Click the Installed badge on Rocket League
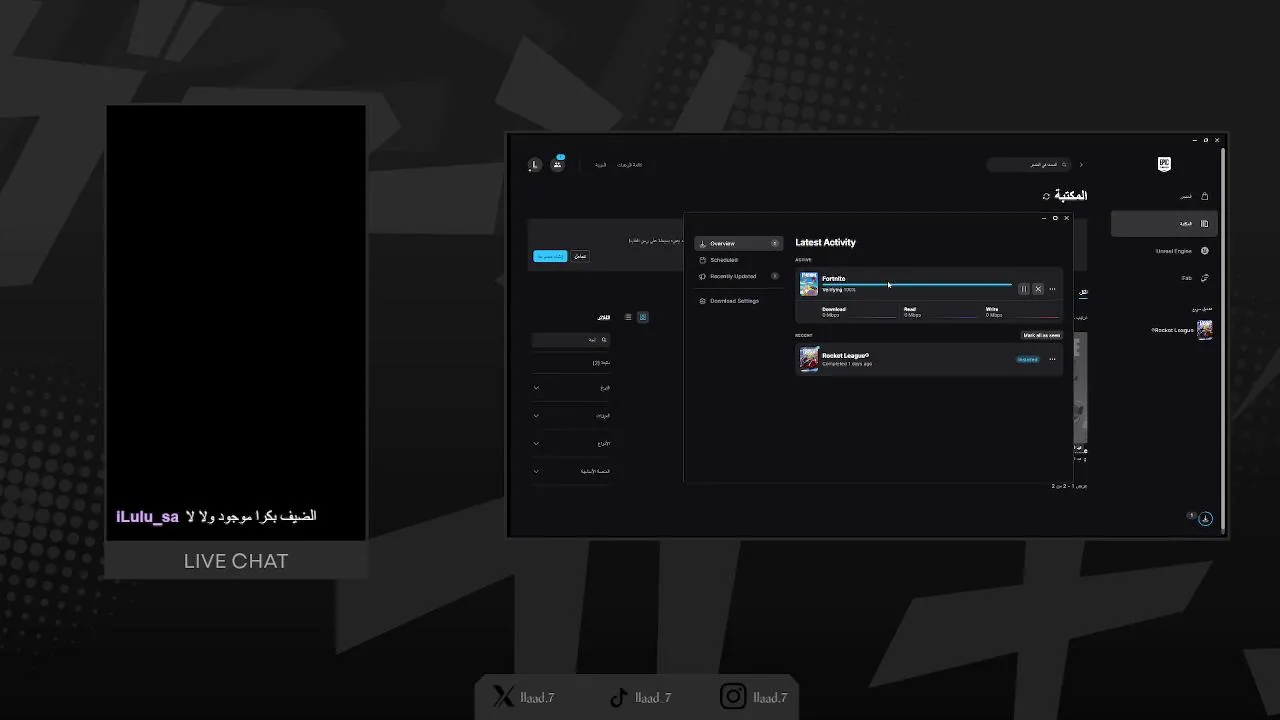The width and height of the screenshot is (1280, 720). click(1027, 359)
